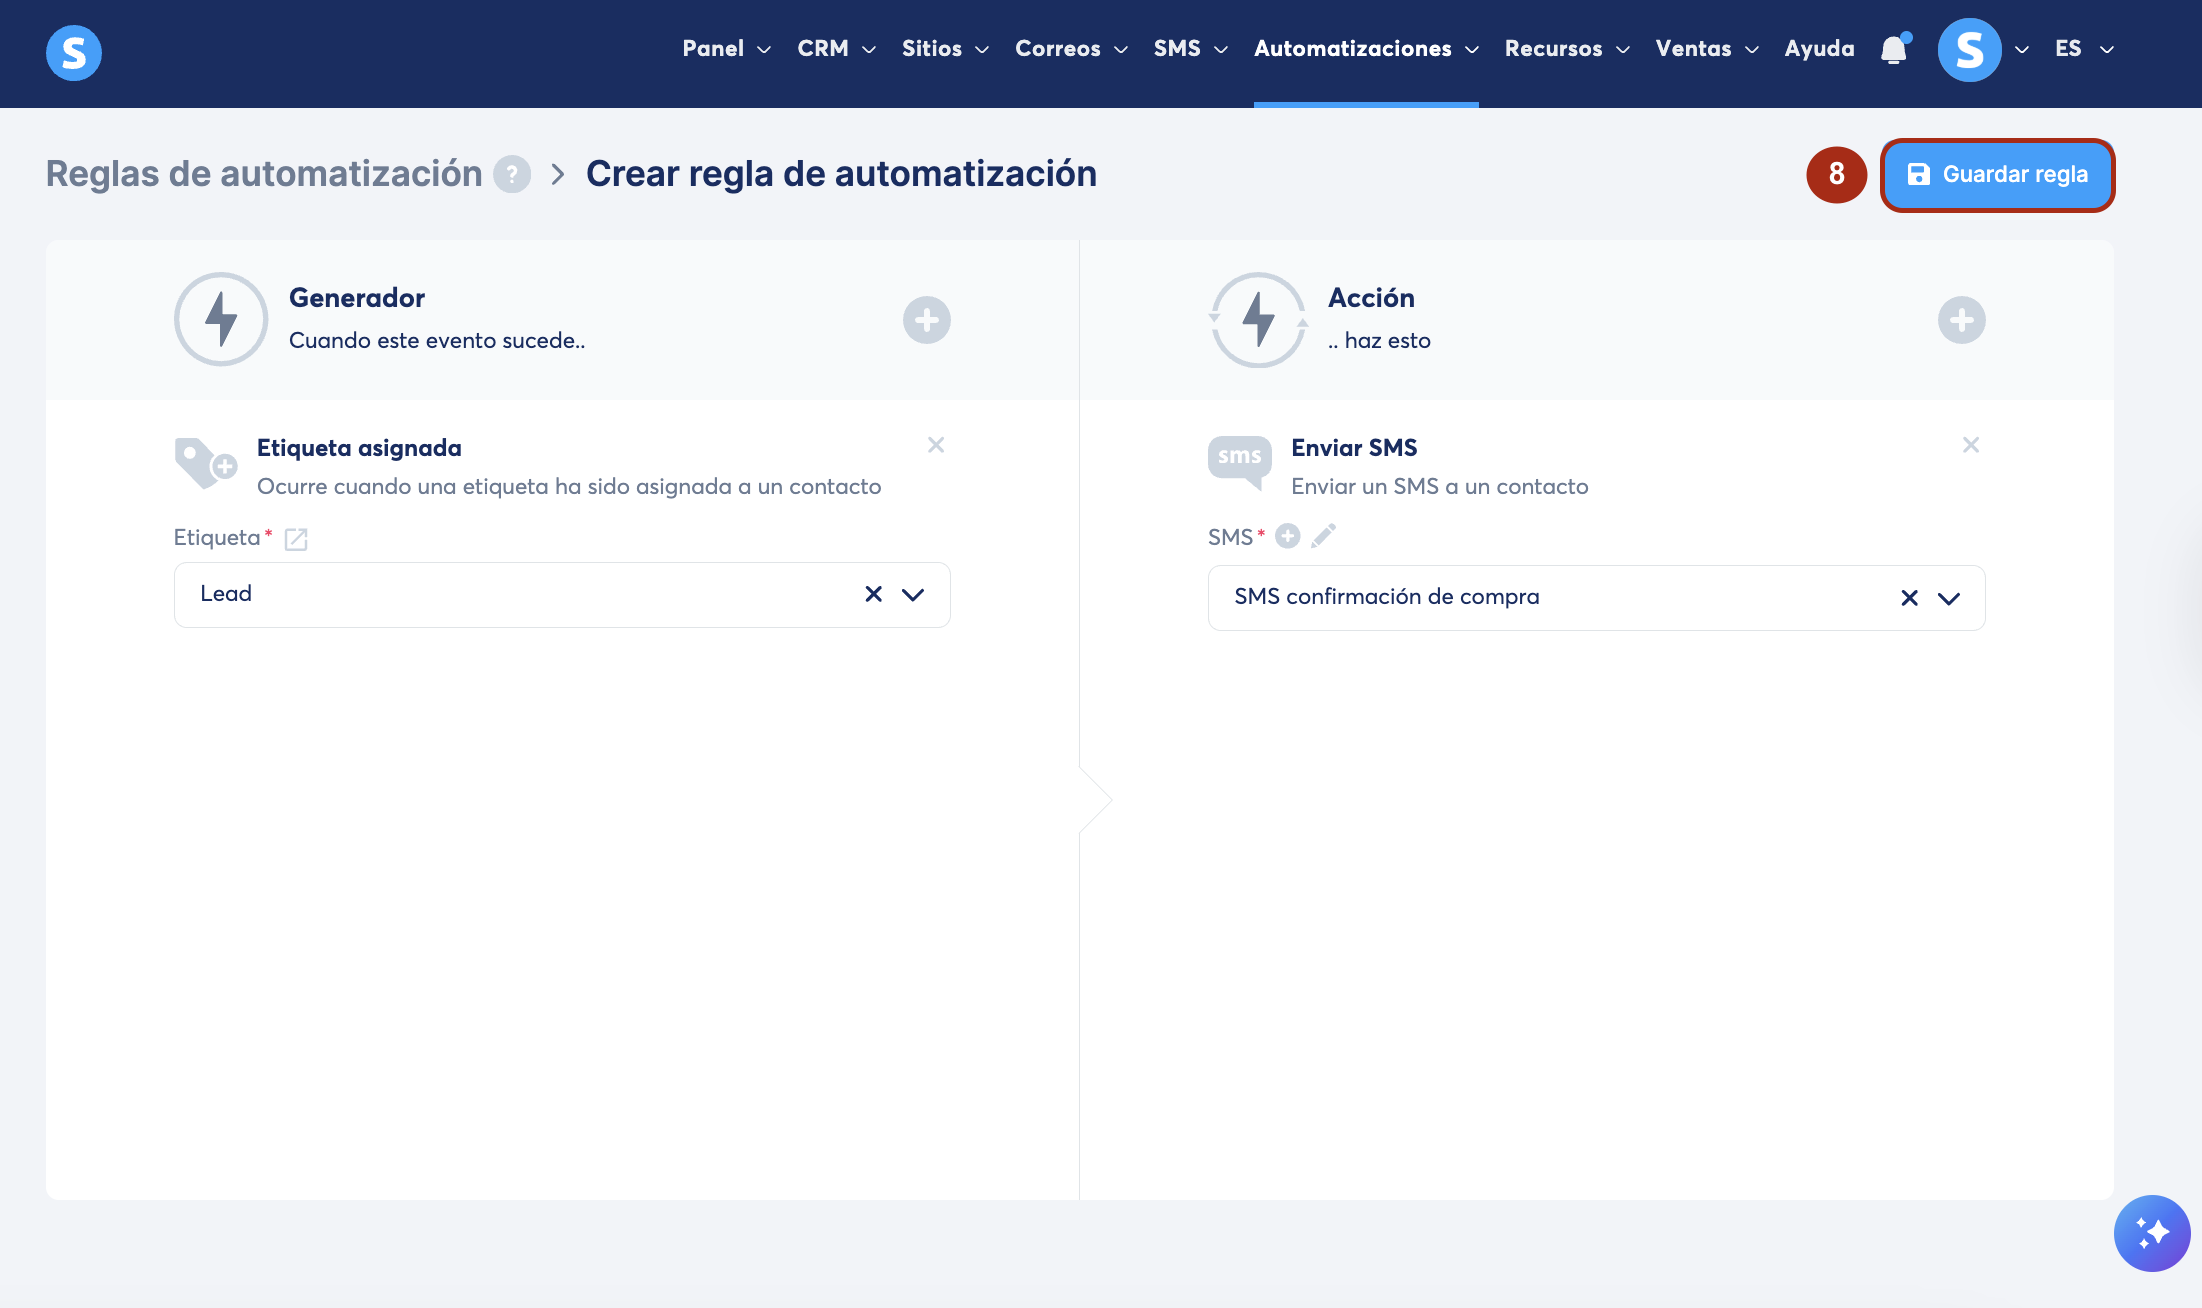Remove the Enviar SMS action
The height and width of the screenshot is (1308, 2202).
[1970, 445]
